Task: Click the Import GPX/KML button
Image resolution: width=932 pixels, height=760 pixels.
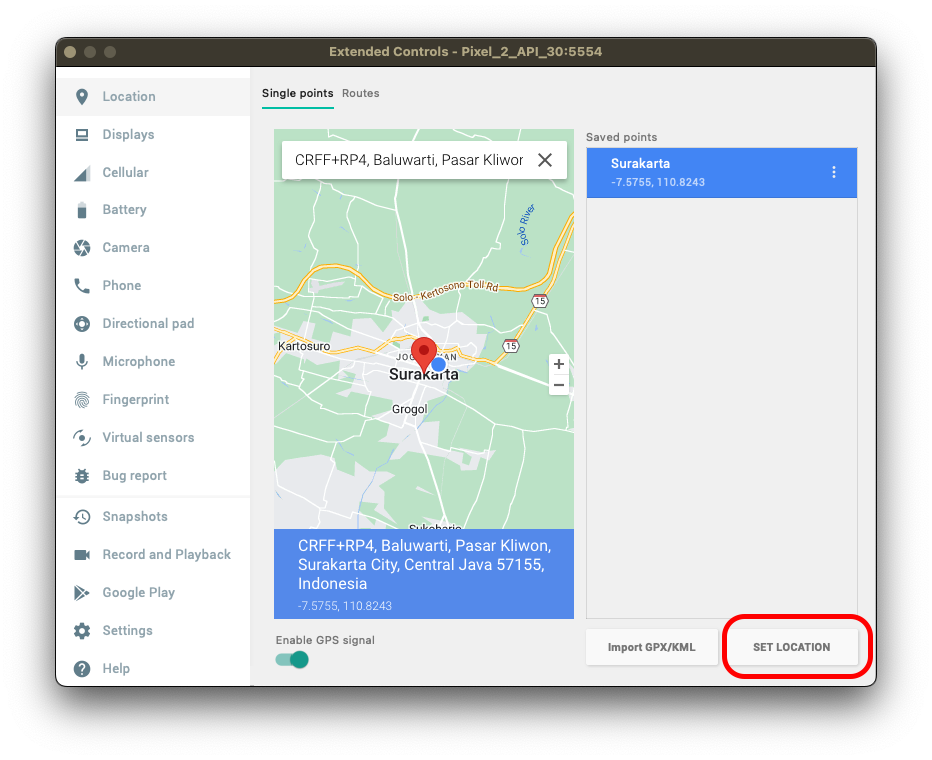Action: click(651, 647)
